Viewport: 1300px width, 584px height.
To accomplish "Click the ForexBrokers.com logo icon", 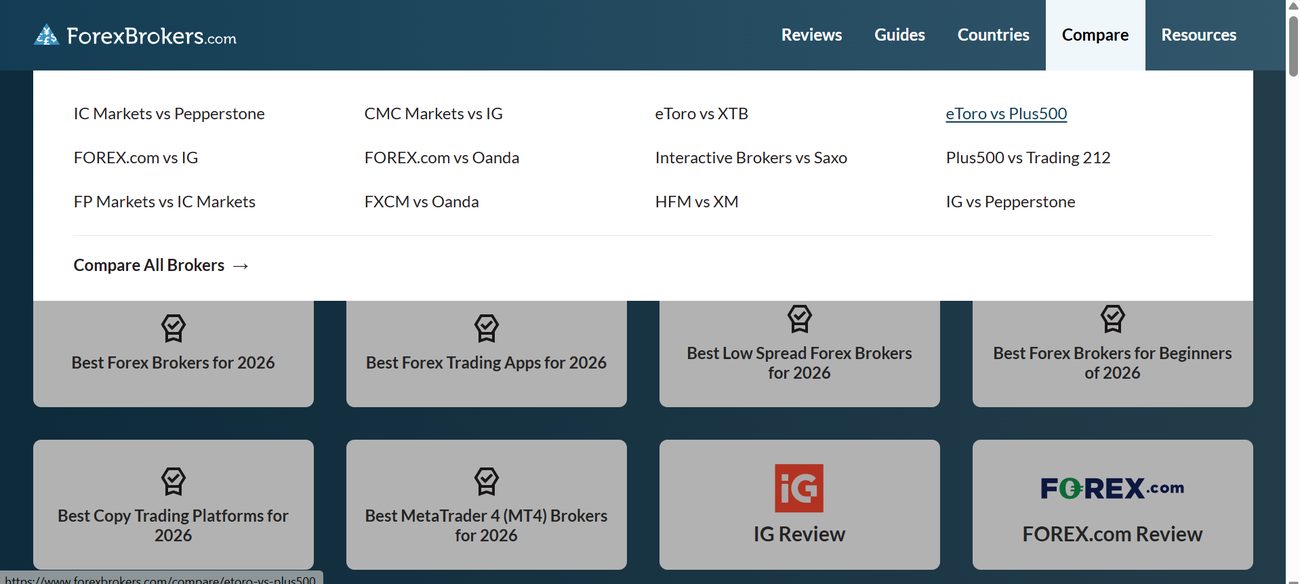I will [46, 35].
